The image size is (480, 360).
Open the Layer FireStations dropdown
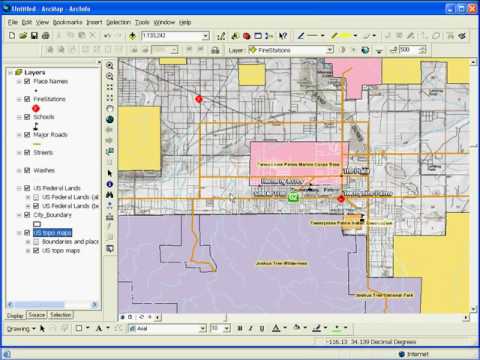(x=330, y=50)
